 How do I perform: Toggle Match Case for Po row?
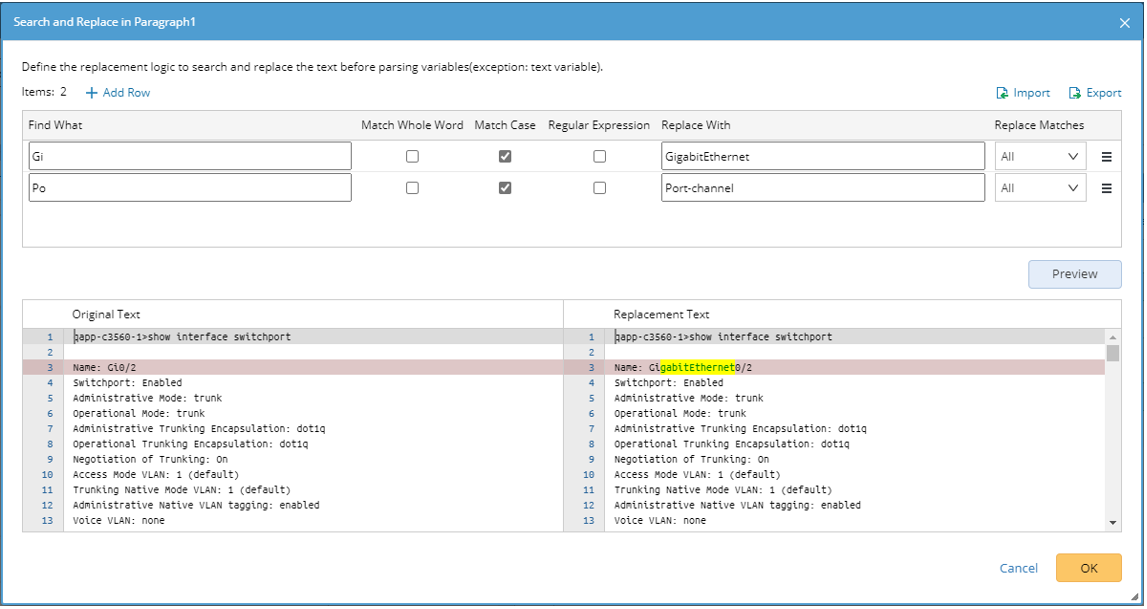coord(505,188)
